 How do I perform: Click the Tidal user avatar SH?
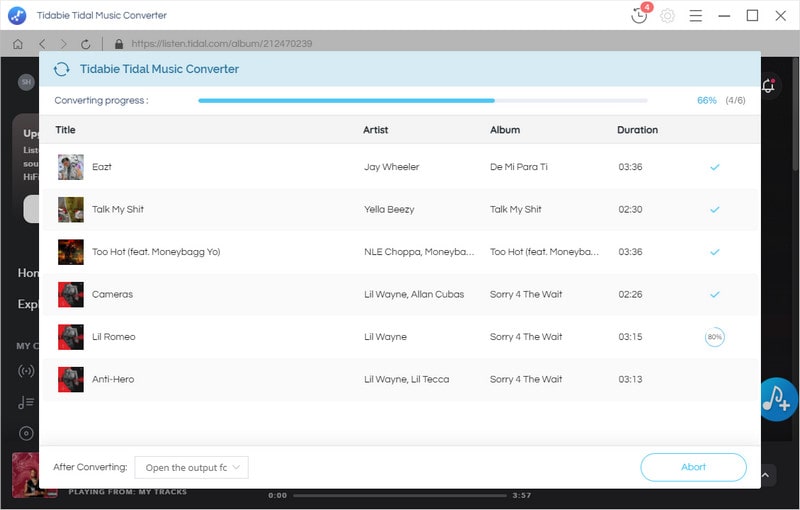26,82
